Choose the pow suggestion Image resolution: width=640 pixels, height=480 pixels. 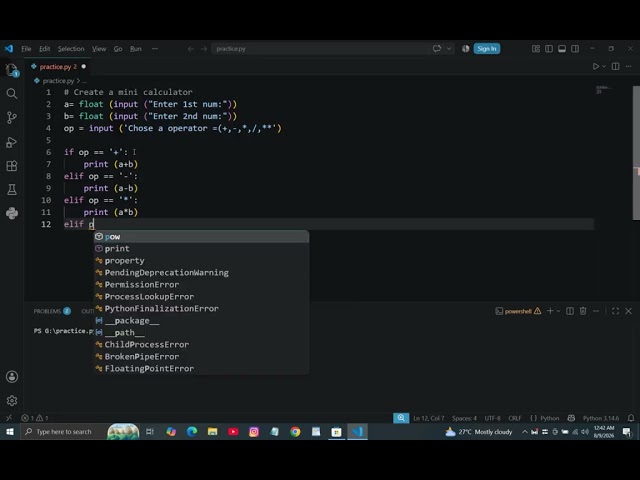point(201,237)
